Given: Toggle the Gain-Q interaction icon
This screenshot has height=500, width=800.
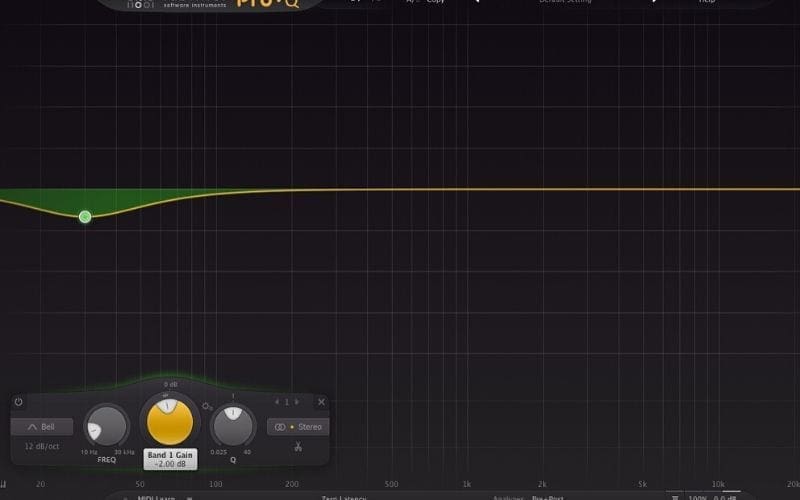Looking at the screenshot, I should click(207, 407).
